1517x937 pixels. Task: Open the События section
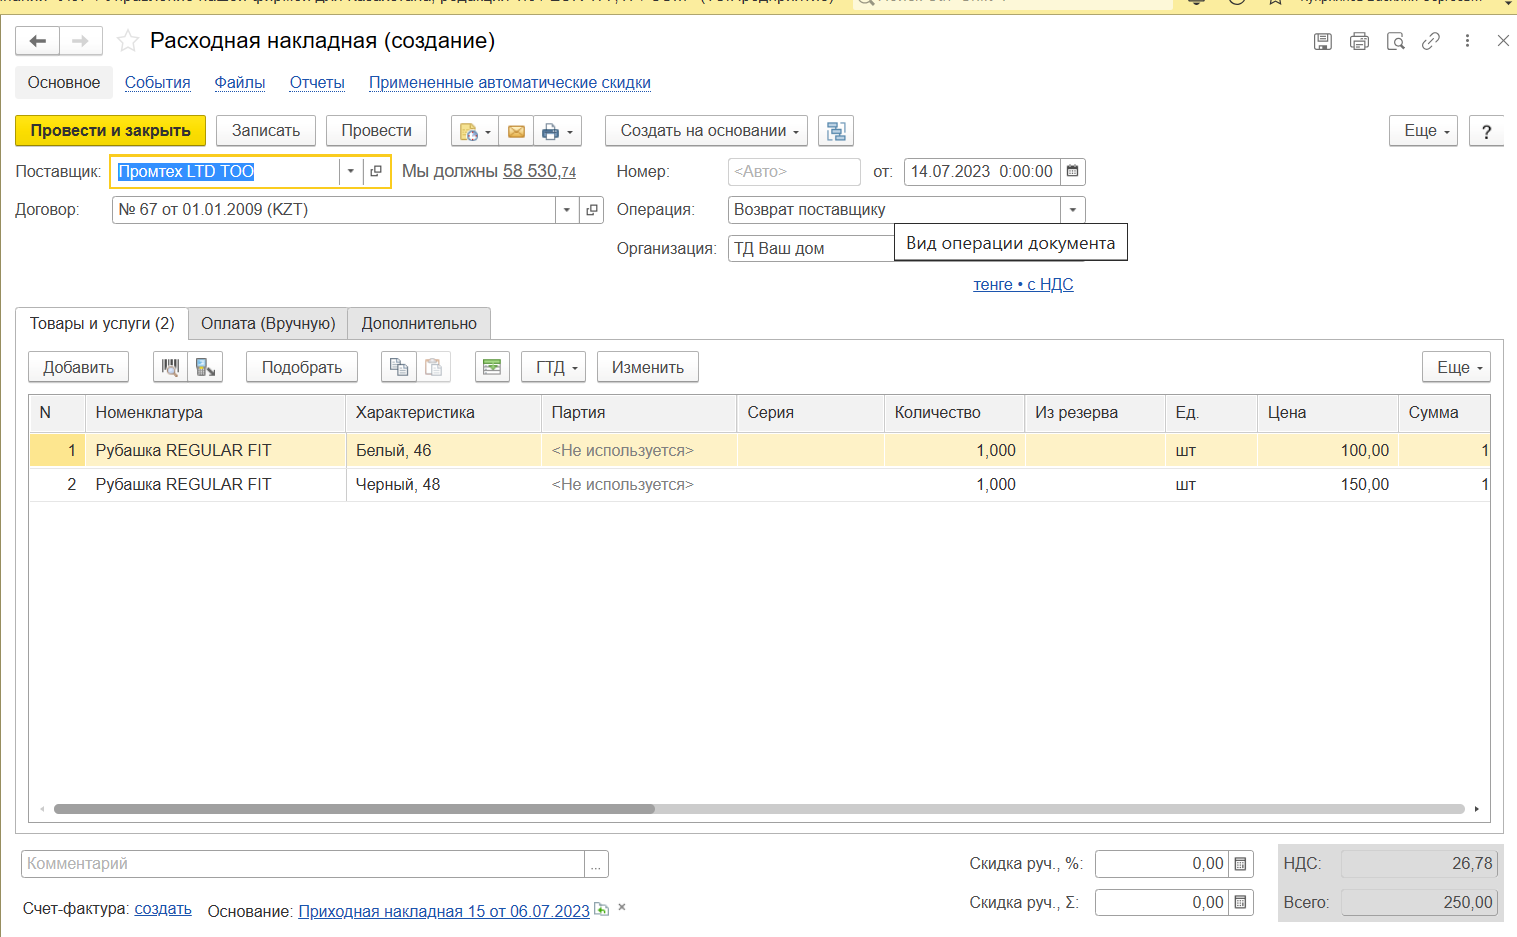pyautogui.click(x=157, y=82)
